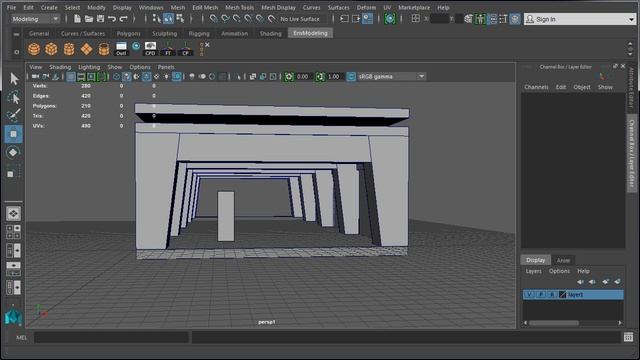Open the shelf tab selector menu
Viewport: 640px width, 360px height.
(16, 34)
